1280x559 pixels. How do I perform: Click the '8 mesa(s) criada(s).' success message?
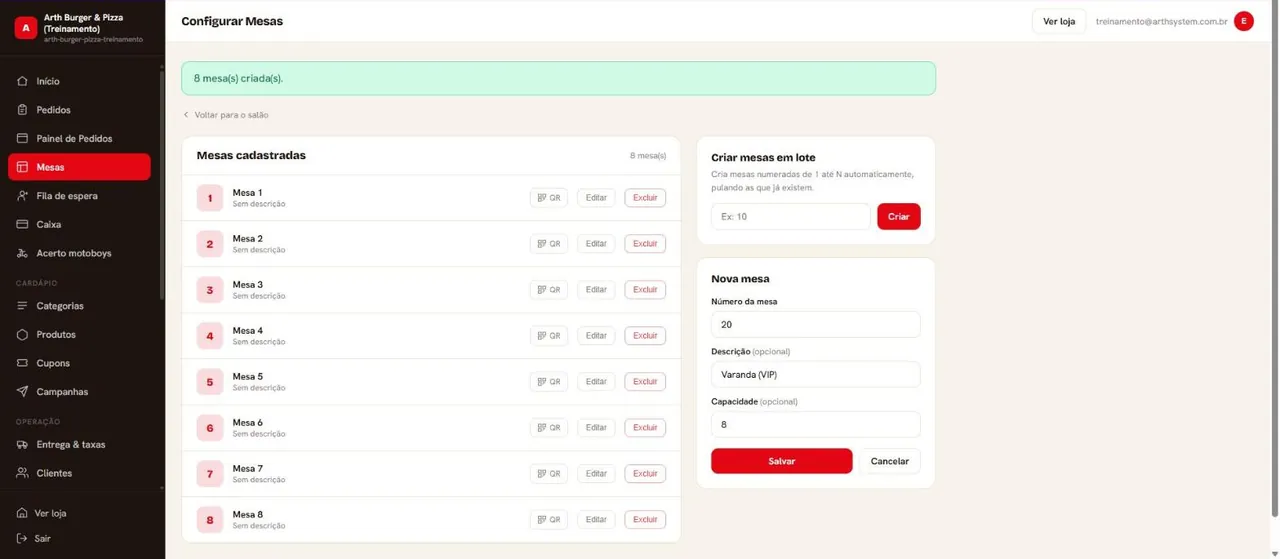click(x=558, y=78)
